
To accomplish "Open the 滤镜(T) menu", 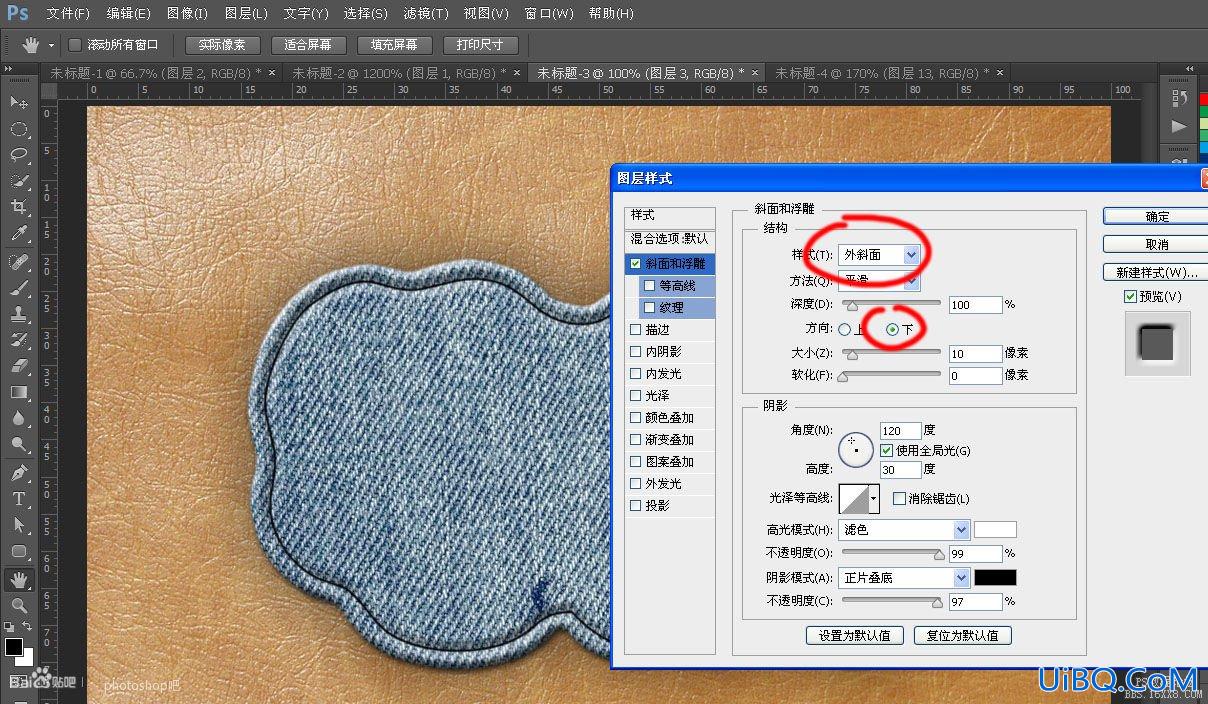I will click(x=425, y=14).
